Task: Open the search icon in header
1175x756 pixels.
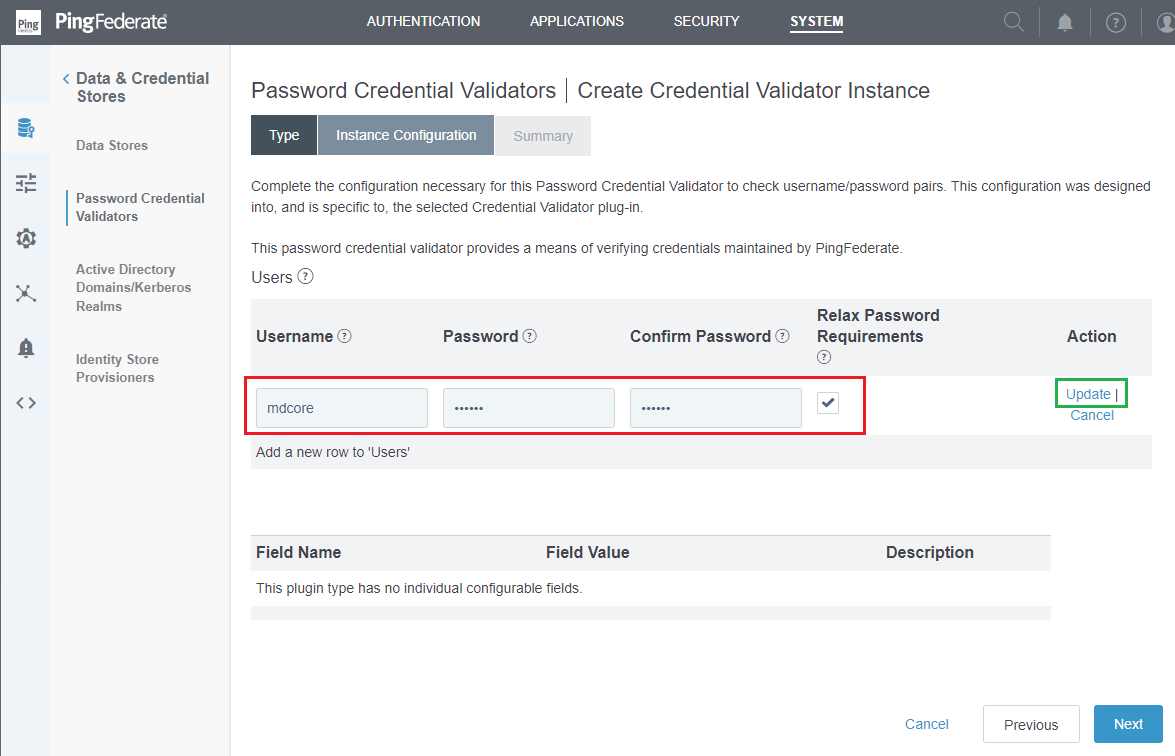Action: pos(1013,22)
